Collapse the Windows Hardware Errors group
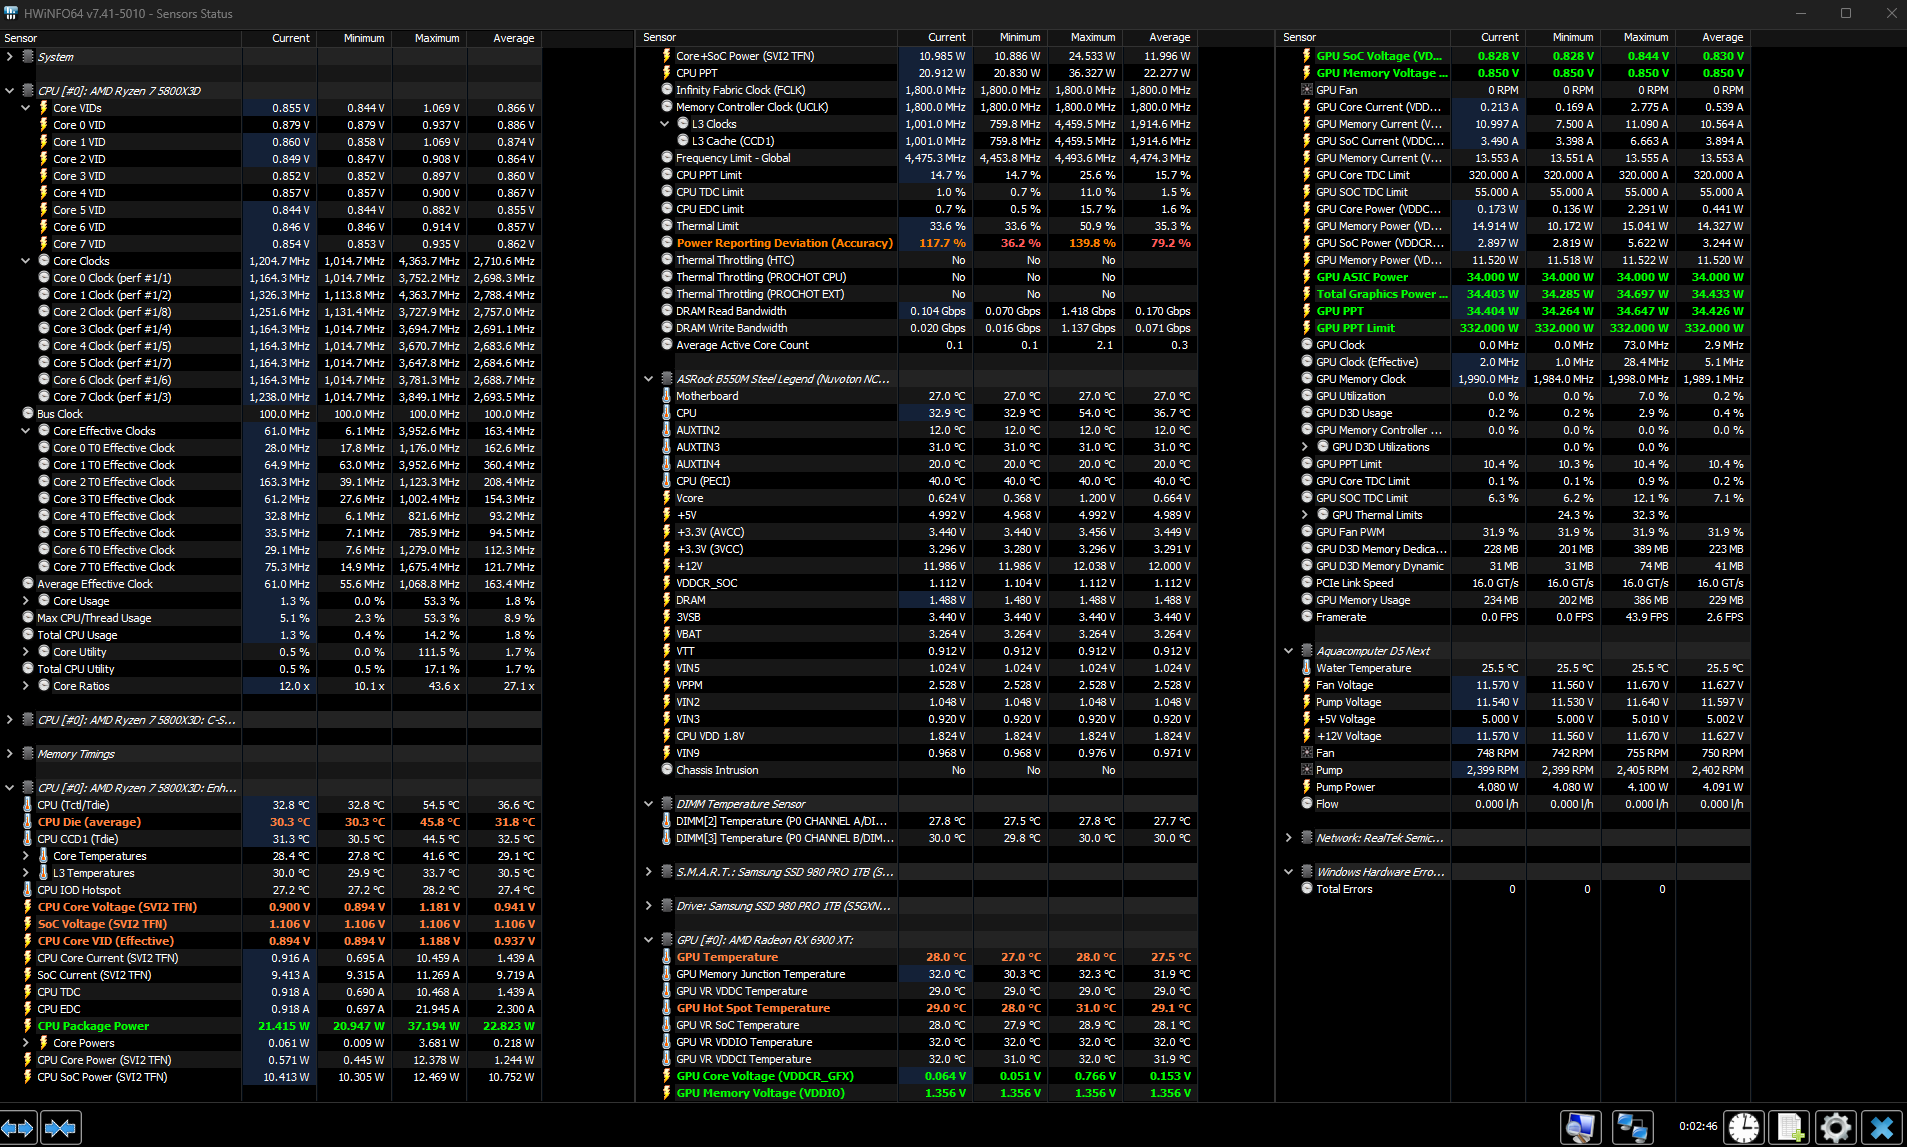1907x1147 pixels. [x=1289, y=872]
